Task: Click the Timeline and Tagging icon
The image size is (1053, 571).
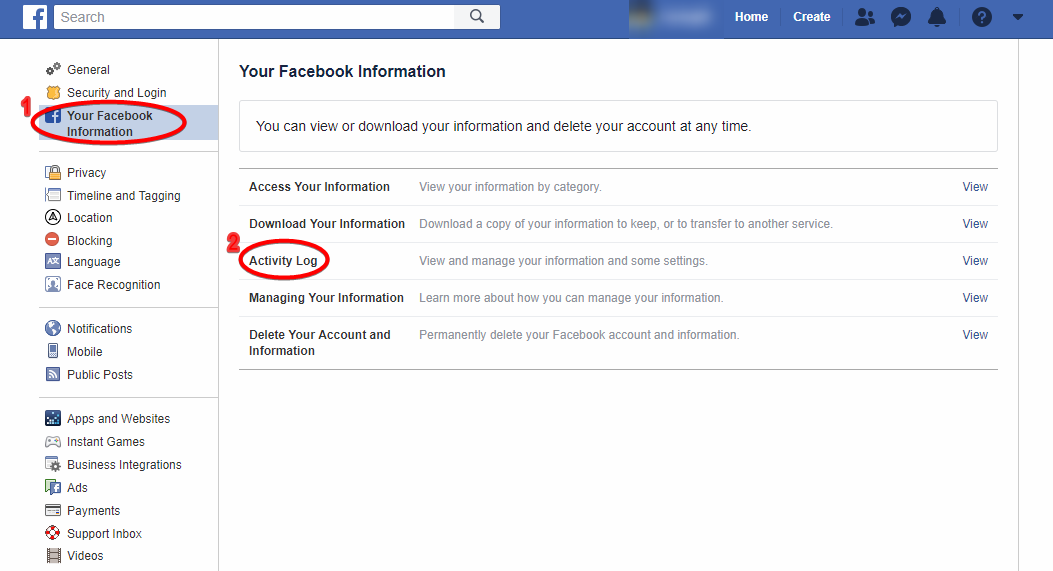Action: pyautogui.click(x=53, y=195)
